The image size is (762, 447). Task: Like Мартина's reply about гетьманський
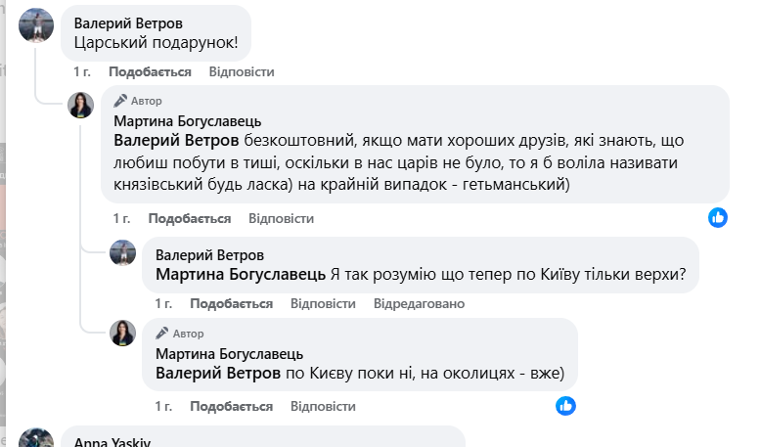[x=190, y=218]
